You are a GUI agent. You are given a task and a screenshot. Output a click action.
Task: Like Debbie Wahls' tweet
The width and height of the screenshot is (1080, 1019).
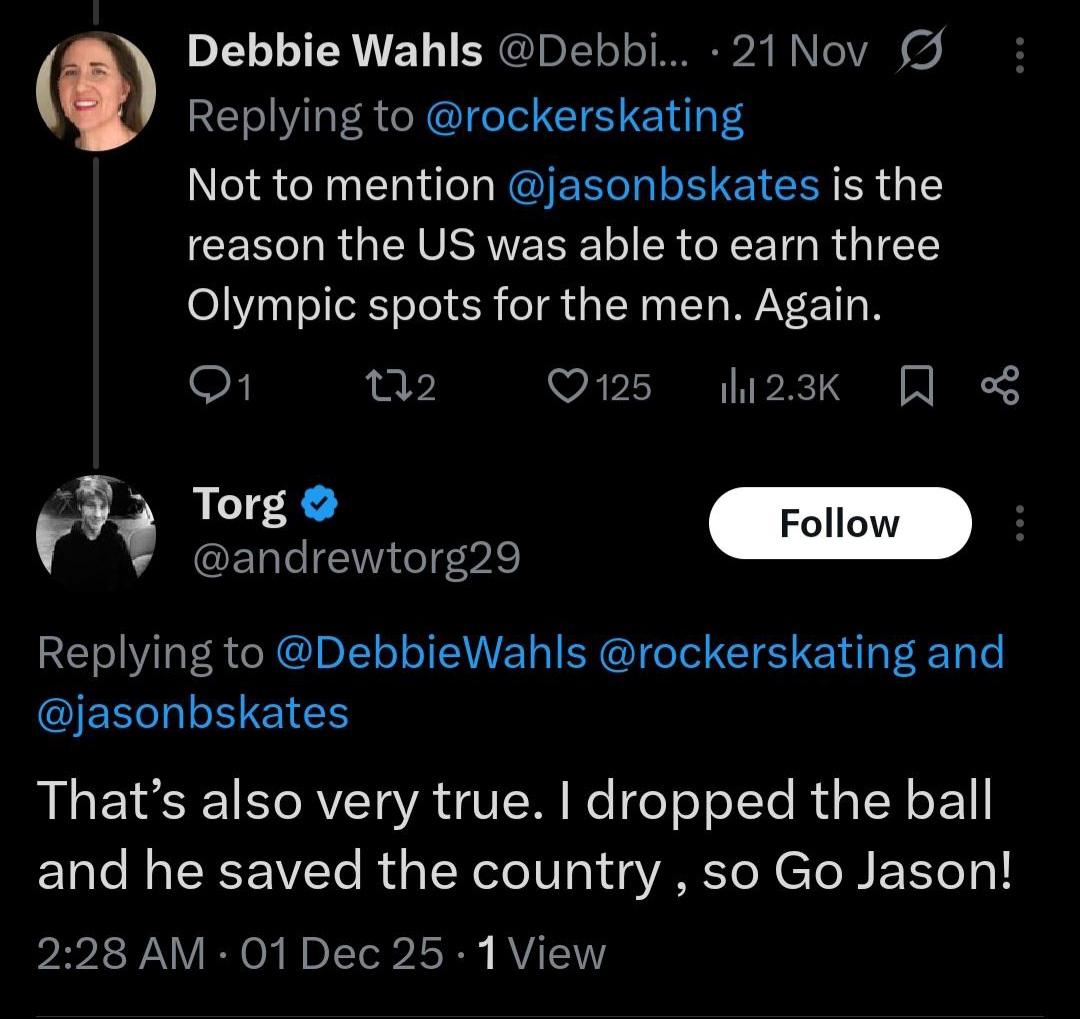tap(568, 386)
